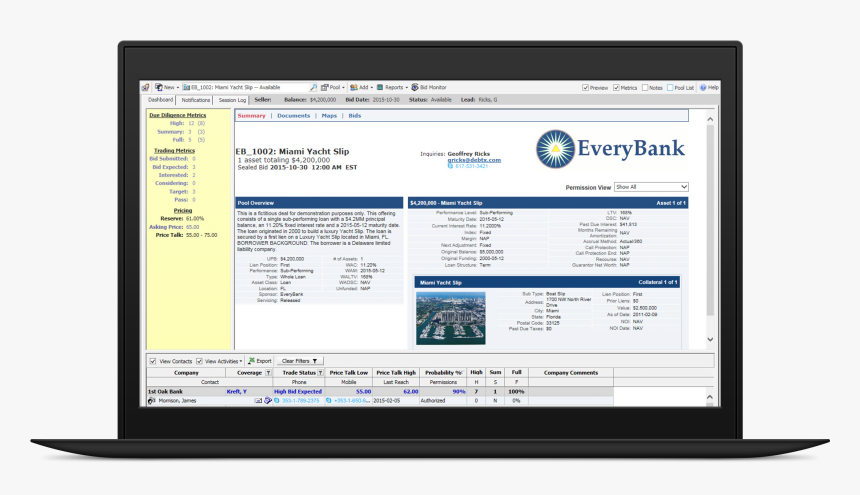Click the New toolbar icon

(x=159, y=87)
